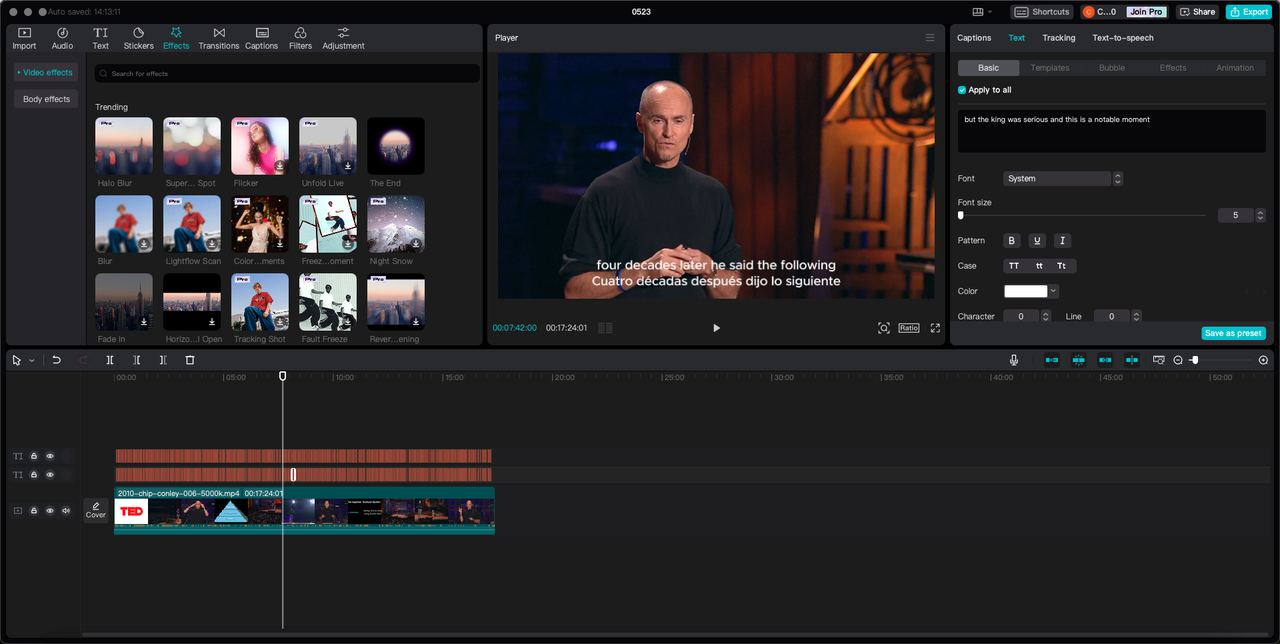Click Save as preset
This screenshot has height=644, width=1280.
1233,333
